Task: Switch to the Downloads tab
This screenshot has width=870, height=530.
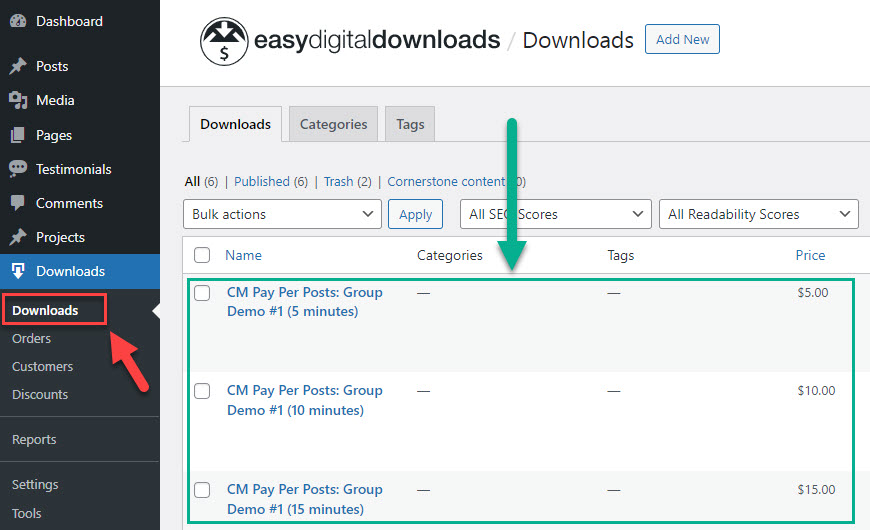Action: (x=235, y=124)
